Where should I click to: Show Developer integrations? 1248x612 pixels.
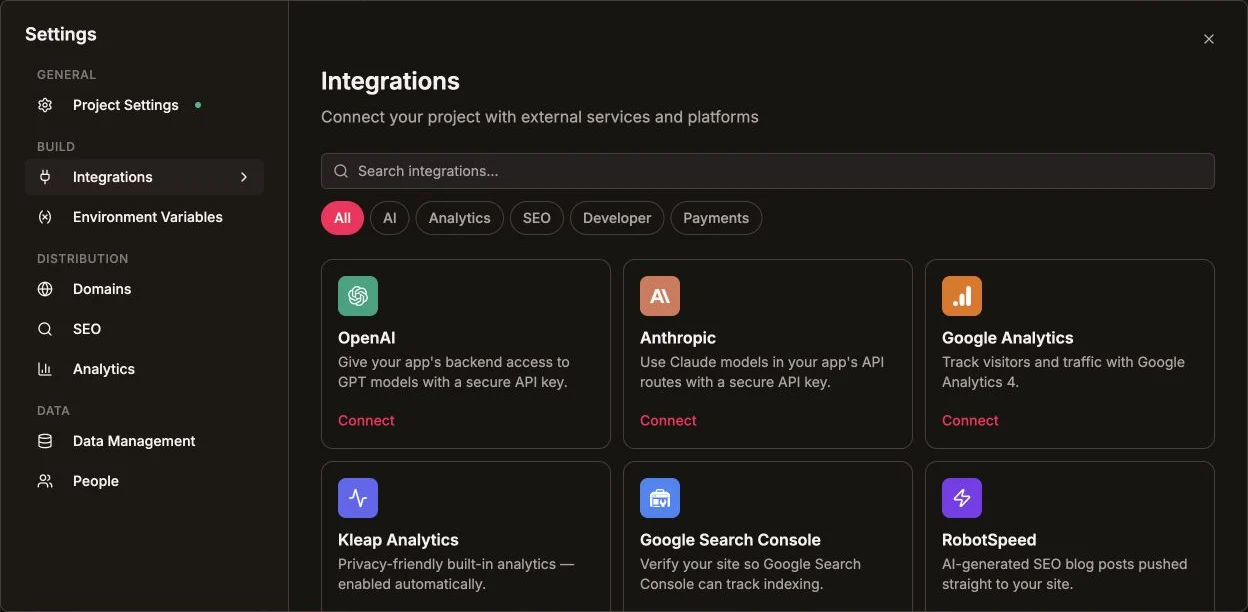pyautogui.click(x=617, y=218)
